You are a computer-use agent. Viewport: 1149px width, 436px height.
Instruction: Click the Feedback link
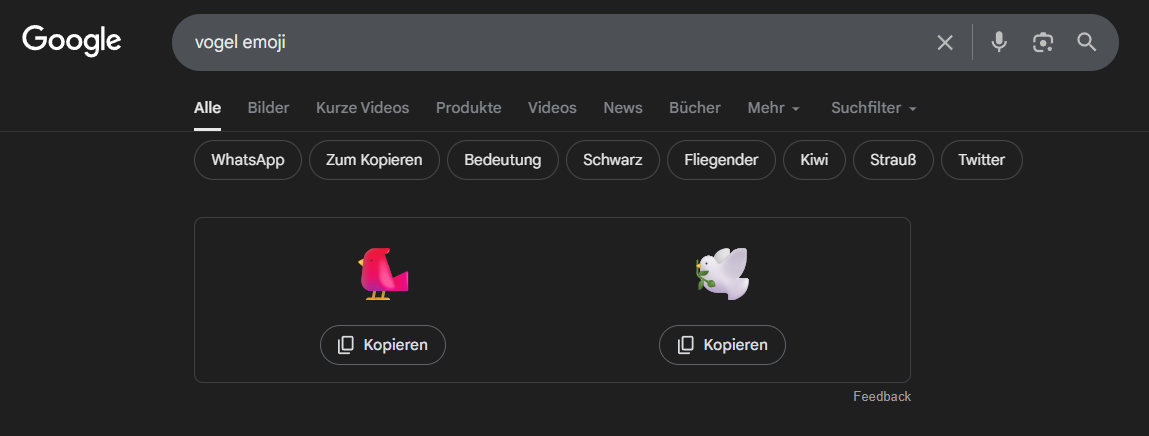881,397
